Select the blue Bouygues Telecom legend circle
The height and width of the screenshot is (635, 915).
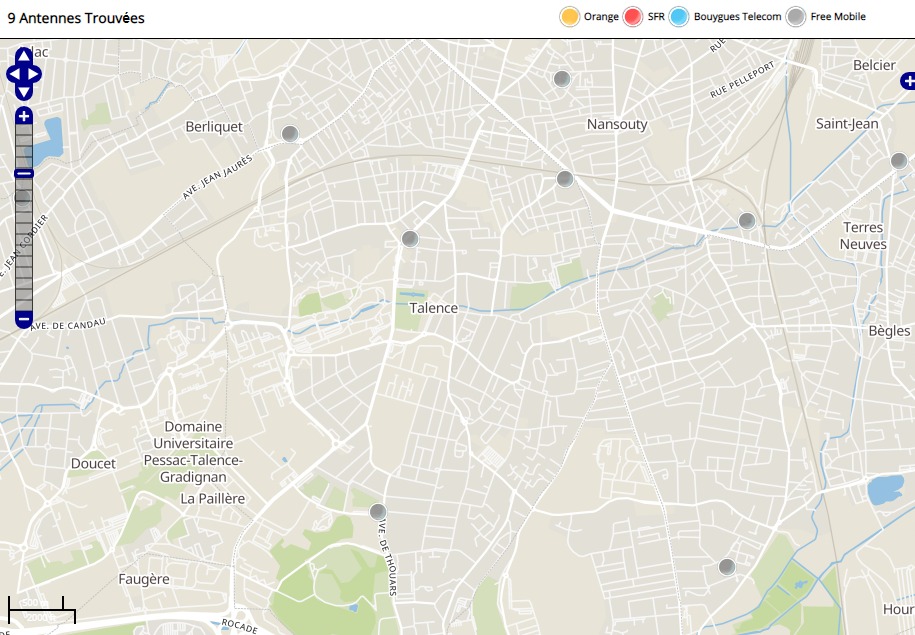click(680, 17)
